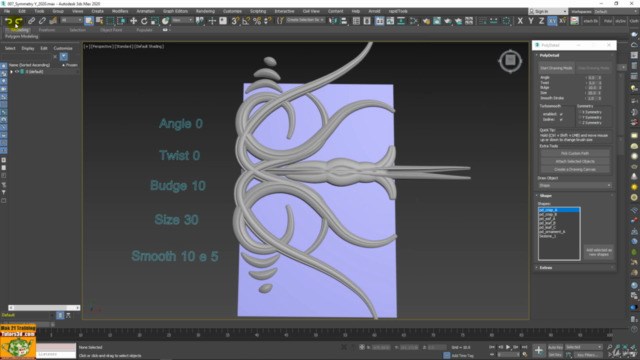Open the selection filter All dropdown
The height and width of the screenshot is (360, 640).
pos(71,20)
